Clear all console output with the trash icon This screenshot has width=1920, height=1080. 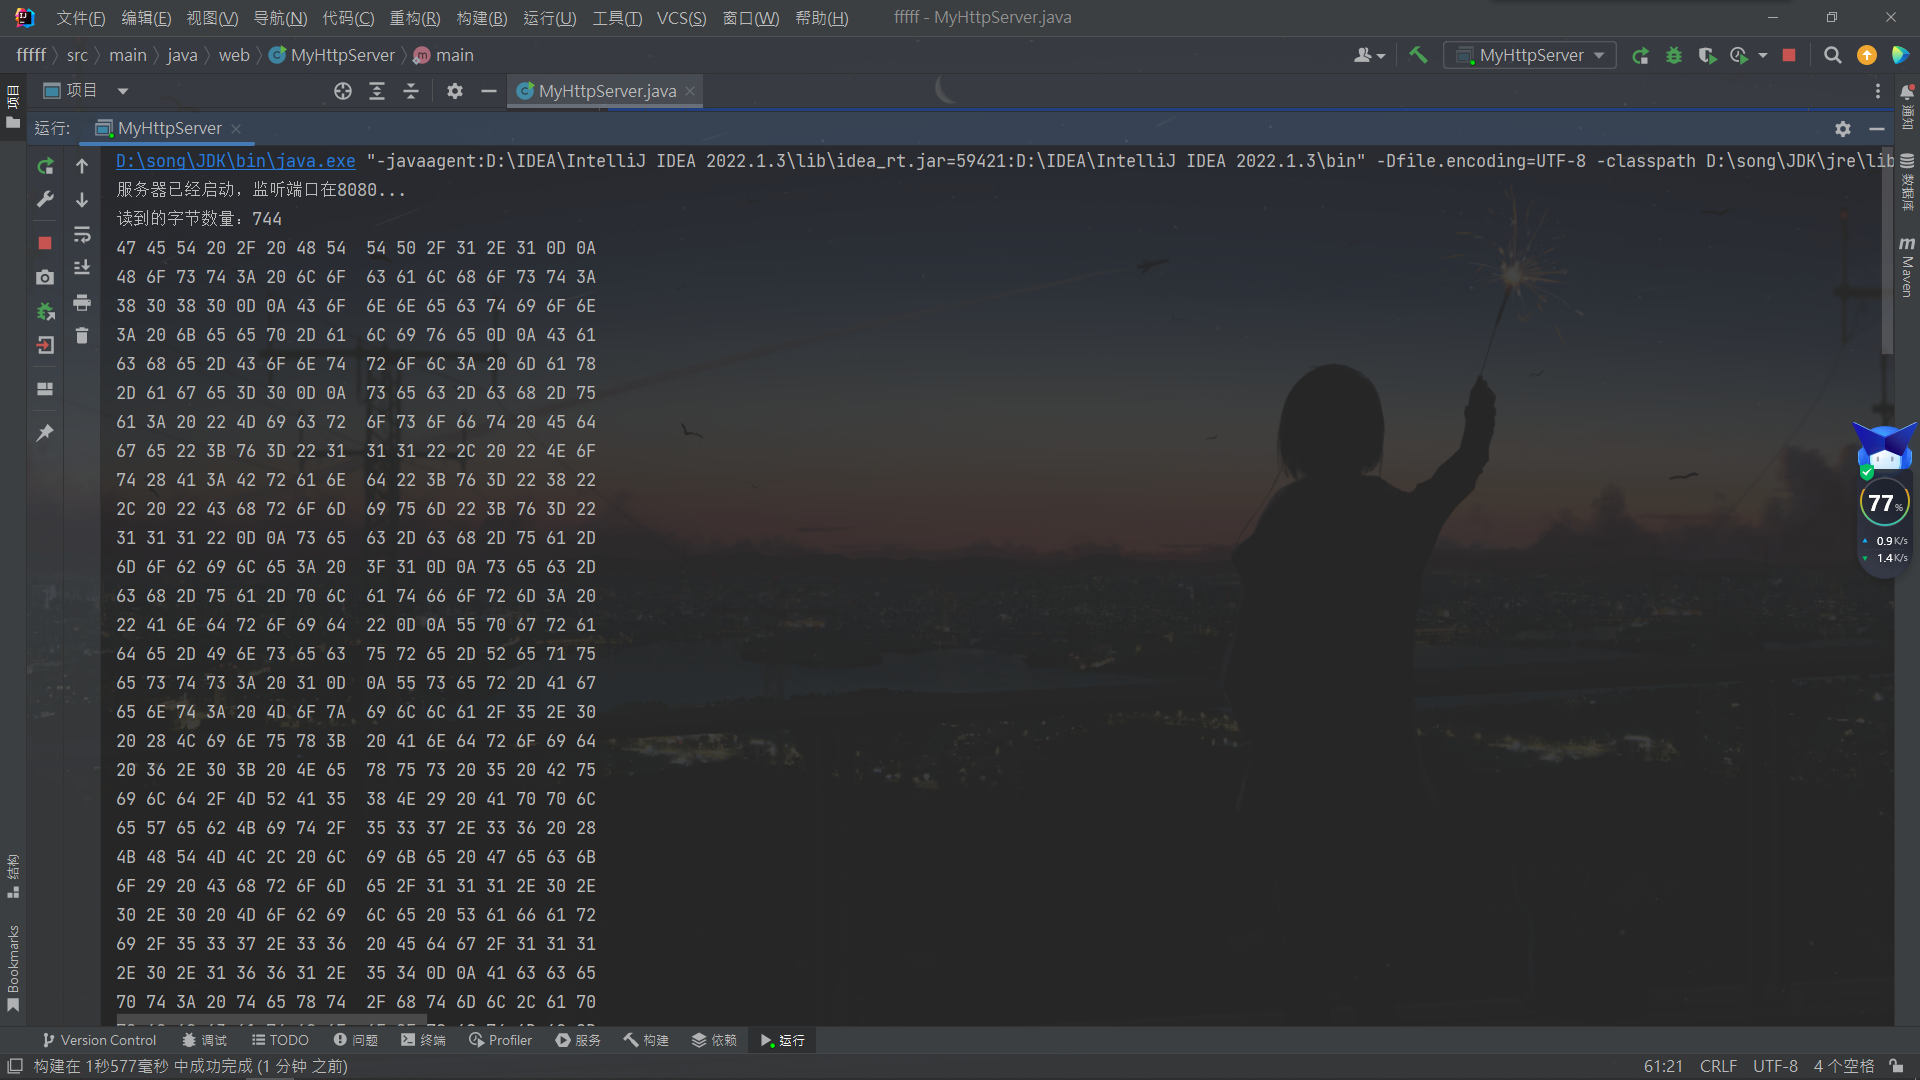tap(82, 336)
